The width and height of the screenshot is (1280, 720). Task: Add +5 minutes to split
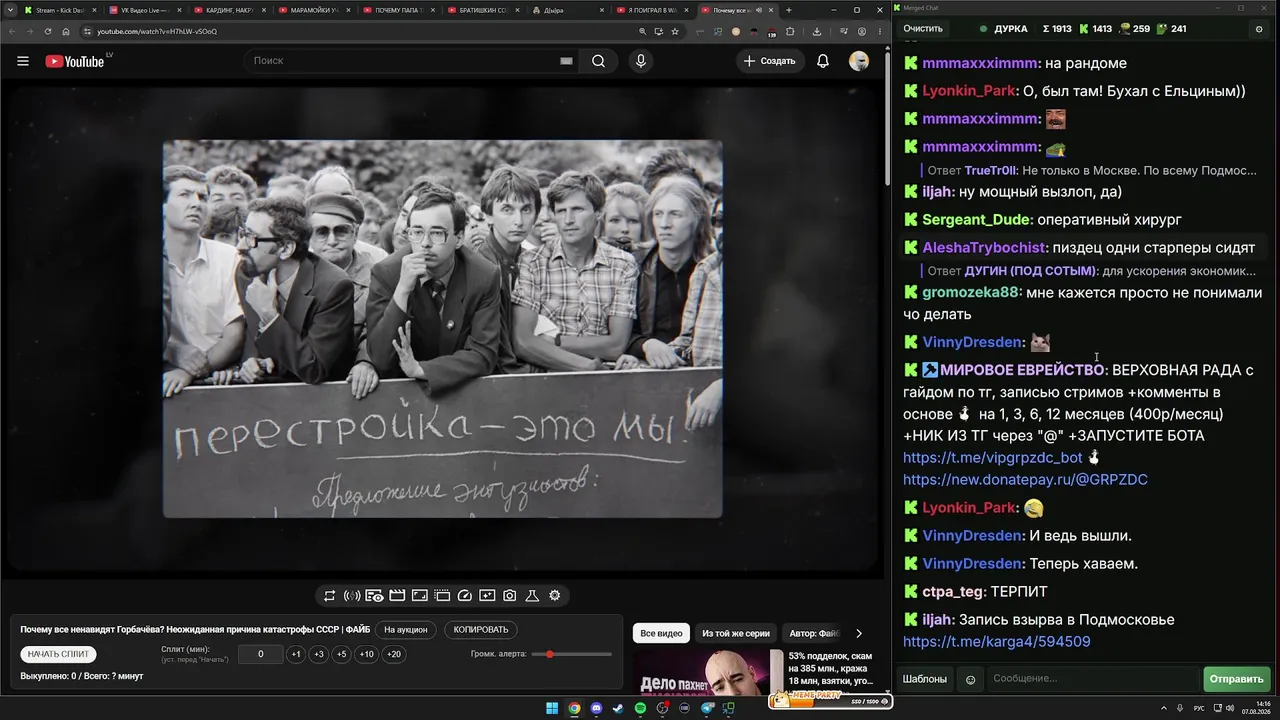(x=342, y=654)
